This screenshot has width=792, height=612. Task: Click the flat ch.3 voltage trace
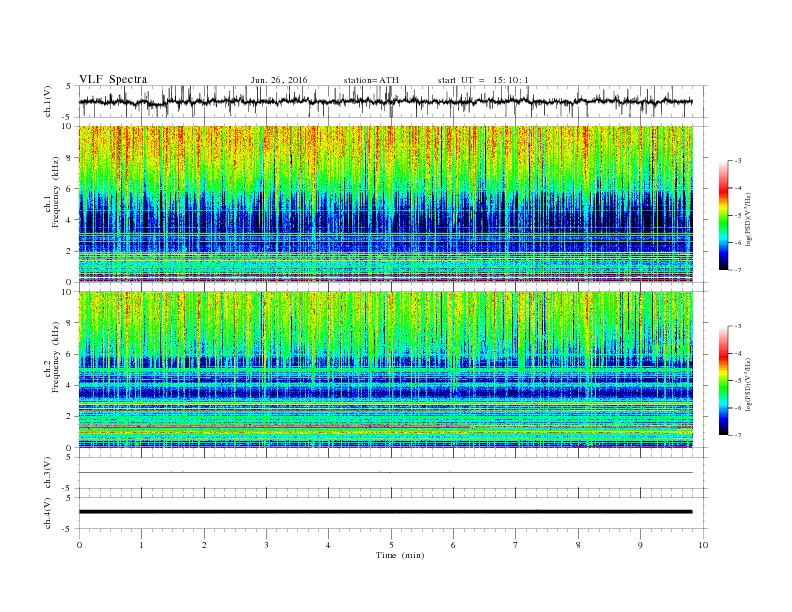pyautogui.click(x=385, y=473)
